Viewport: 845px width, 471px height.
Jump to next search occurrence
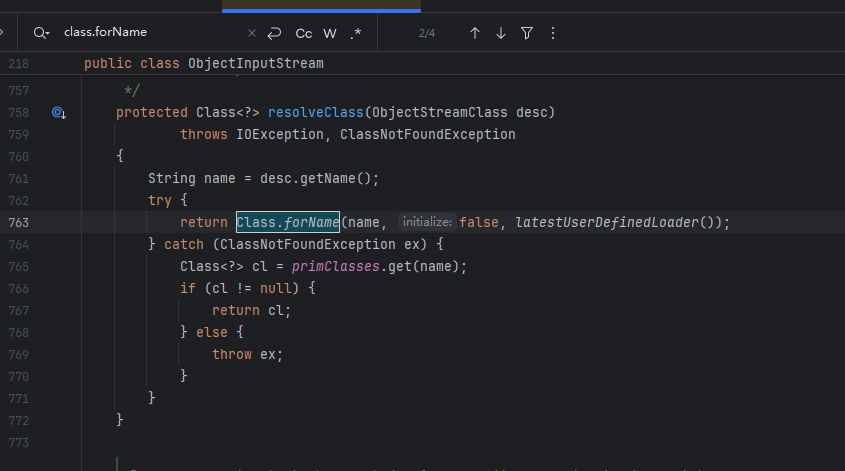[501, 33]
